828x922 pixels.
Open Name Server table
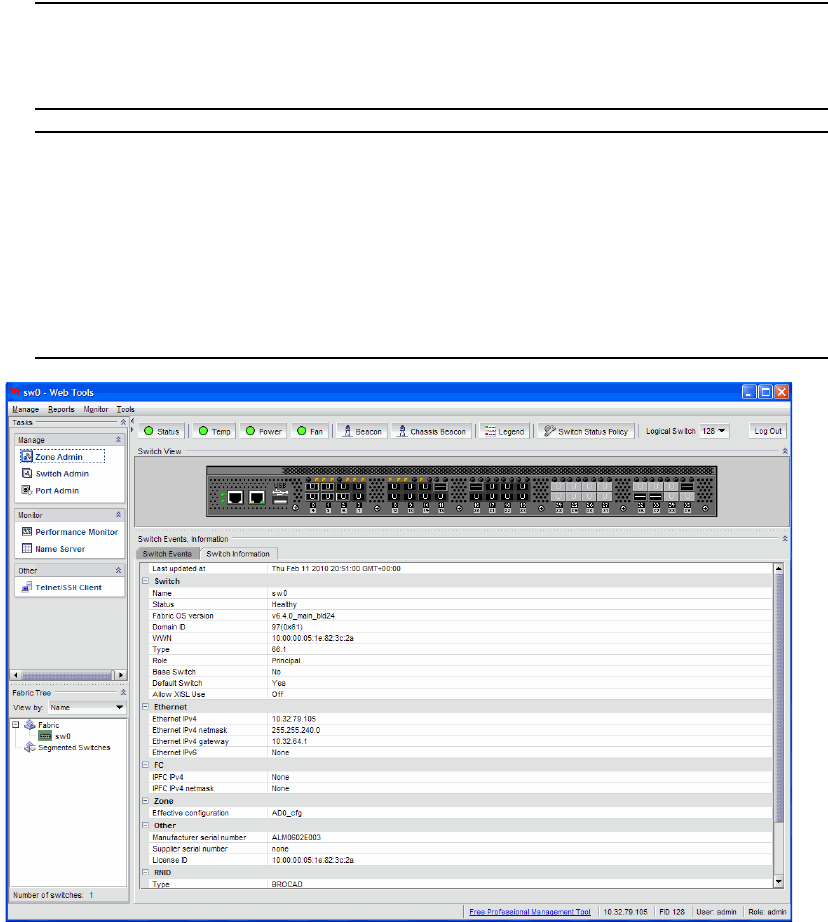click(54, 549)
